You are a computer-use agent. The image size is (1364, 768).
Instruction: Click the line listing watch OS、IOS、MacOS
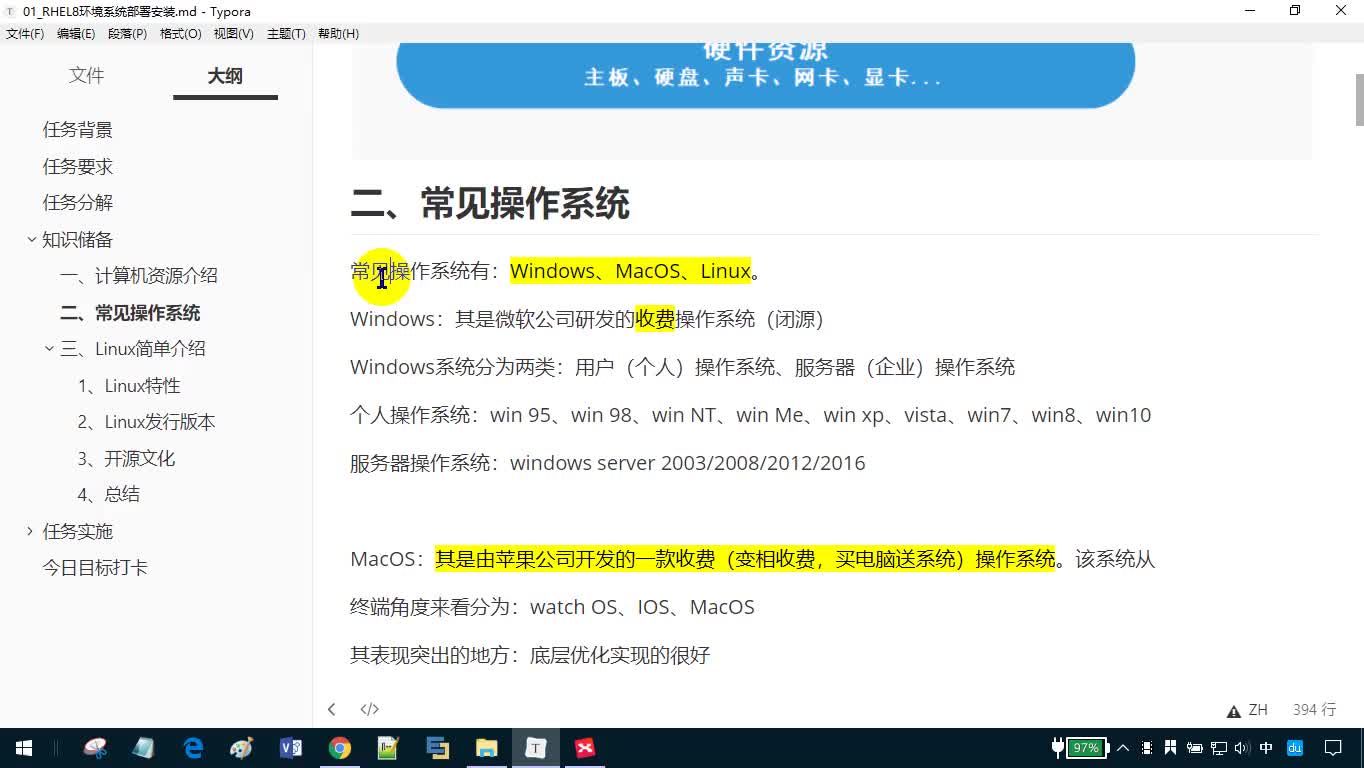coord(552,607)
